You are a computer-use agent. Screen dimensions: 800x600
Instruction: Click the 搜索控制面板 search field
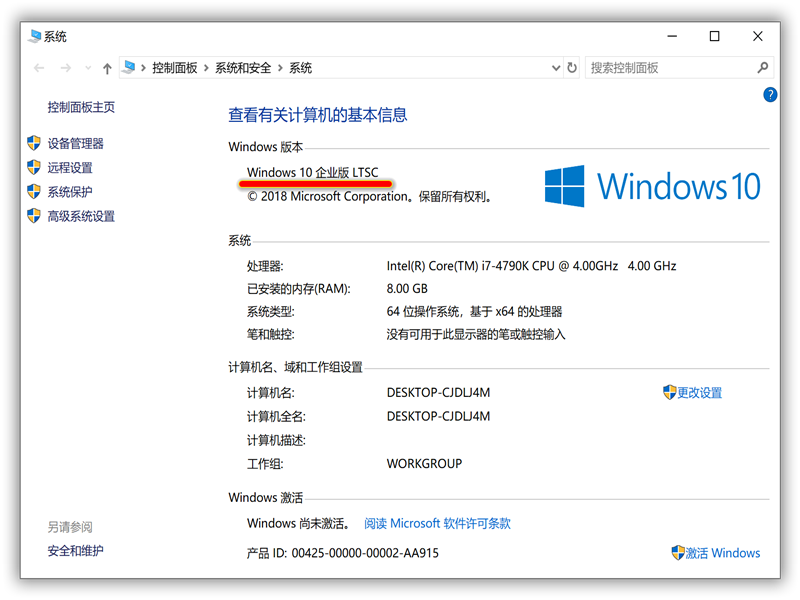[x=668, y=68]
